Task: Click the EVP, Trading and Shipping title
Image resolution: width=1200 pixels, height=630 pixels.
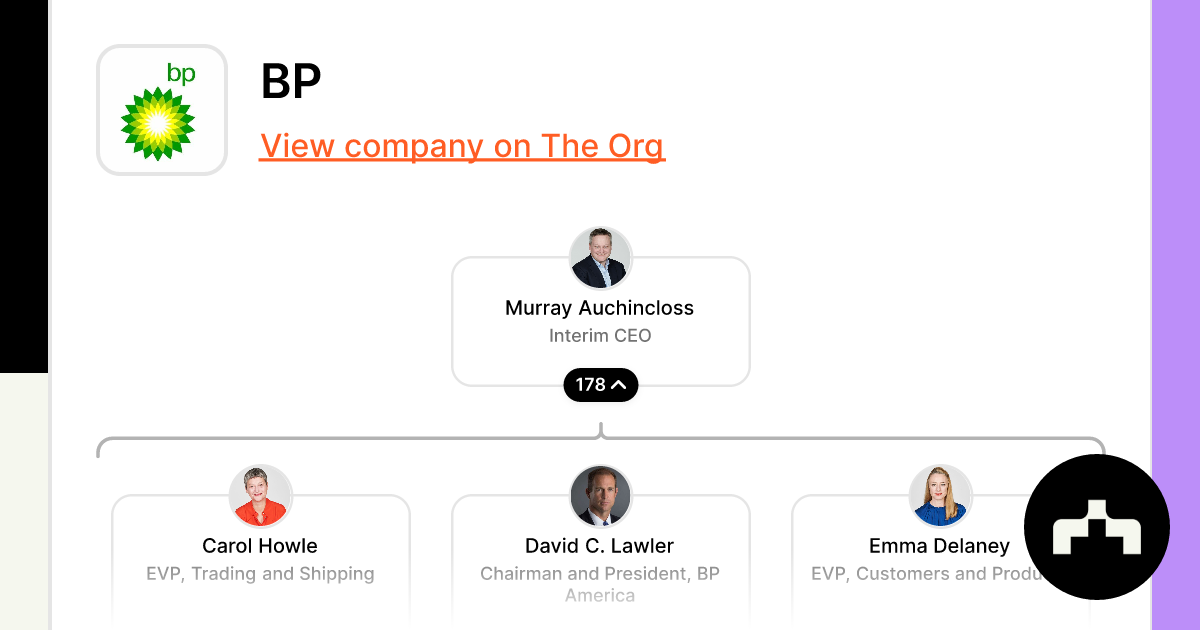Action: point(260,574)
